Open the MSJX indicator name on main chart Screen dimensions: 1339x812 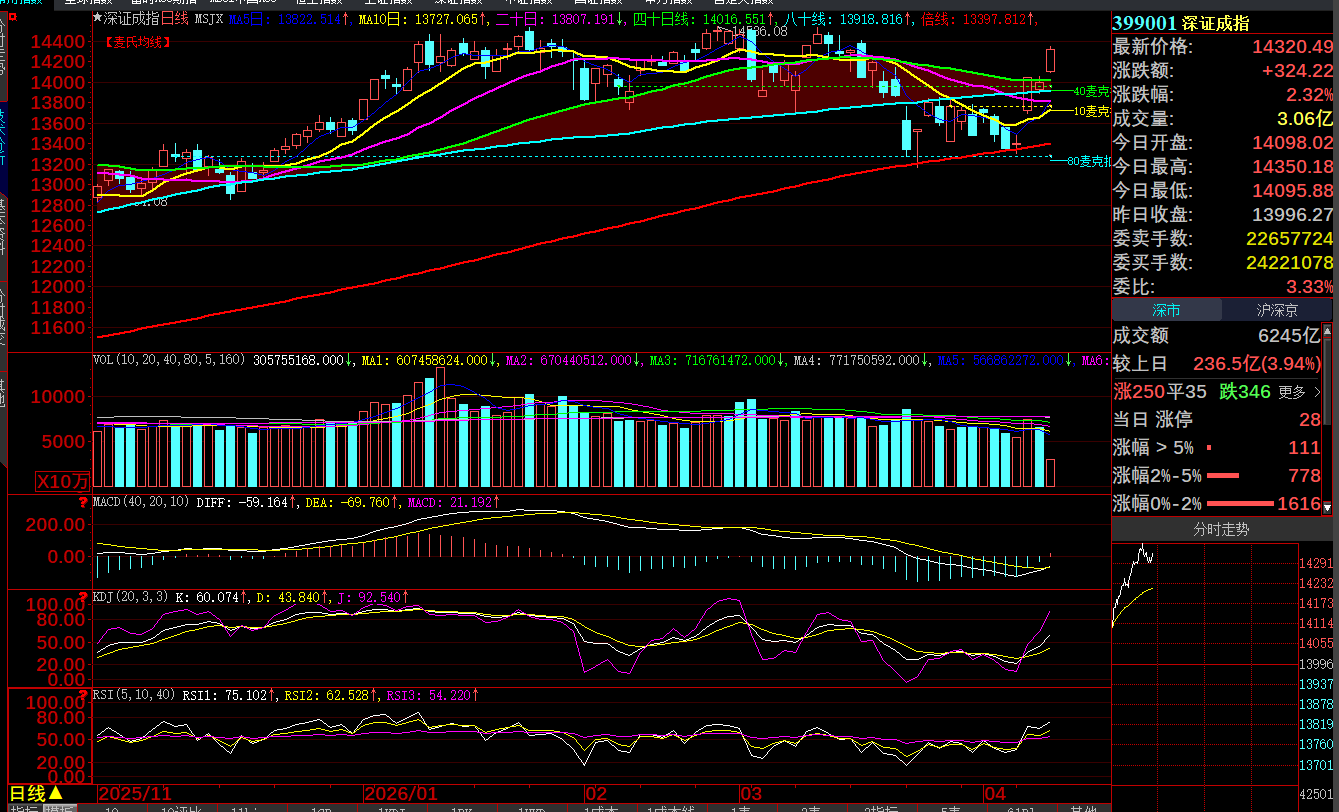208,18
